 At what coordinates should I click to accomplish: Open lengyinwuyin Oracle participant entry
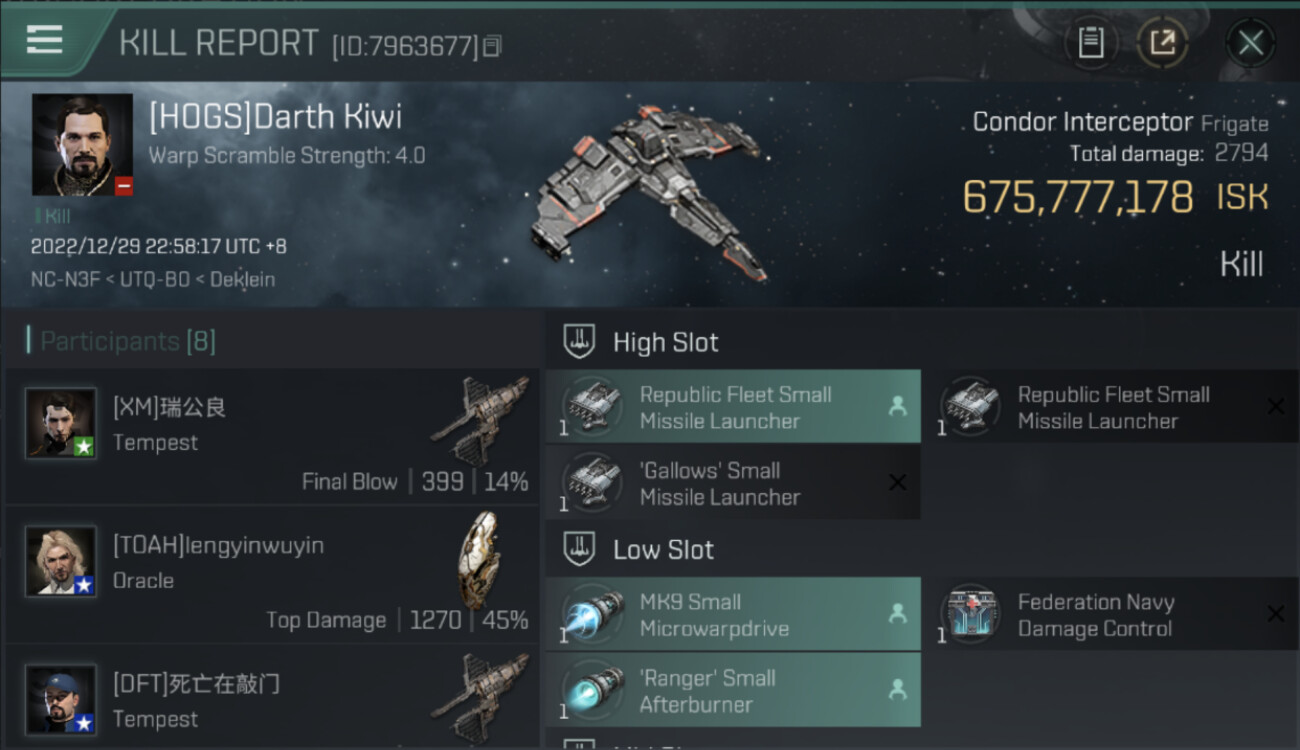pos(272,575)
